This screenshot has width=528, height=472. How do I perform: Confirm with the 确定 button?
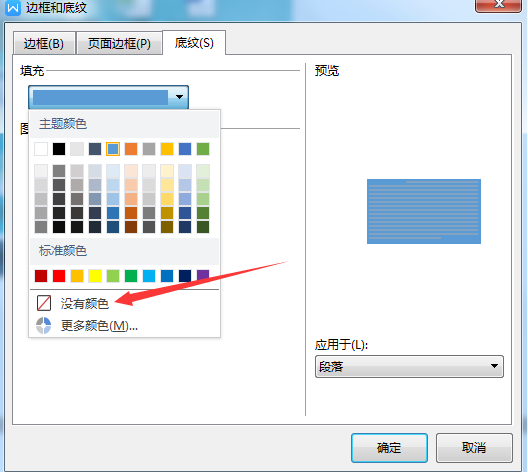click(389, 448)
